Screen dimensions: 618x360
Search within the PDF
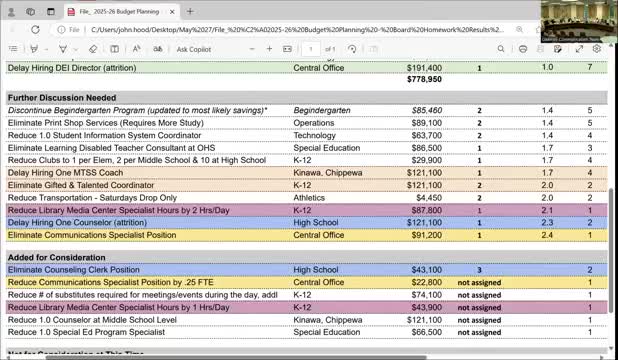501,49
